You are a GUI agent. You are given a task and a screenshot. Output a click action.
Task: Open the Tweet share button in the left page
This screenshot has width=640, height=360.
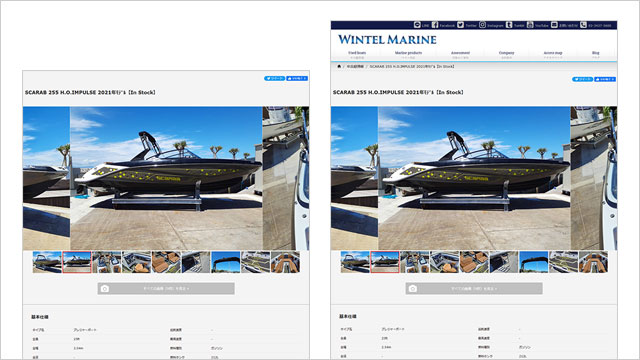tap(274, 78)
